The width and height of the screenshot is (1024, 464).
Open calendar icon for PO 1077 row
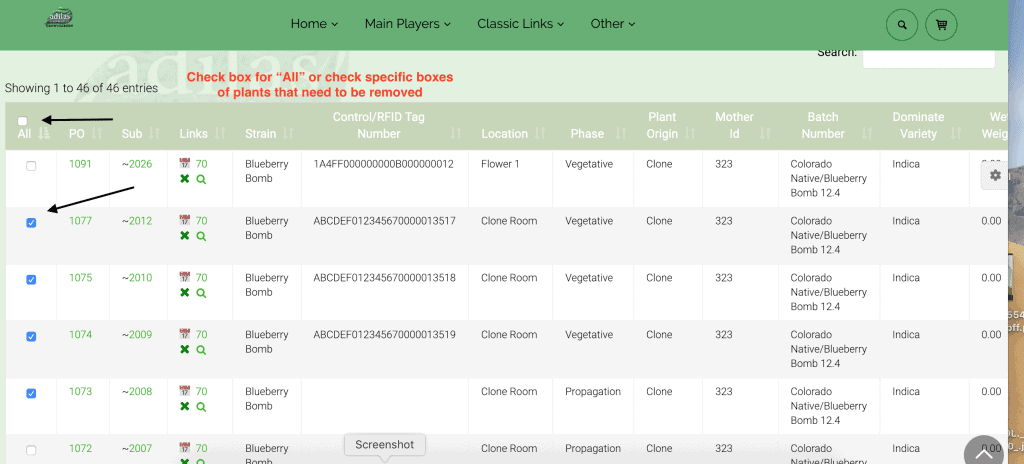(184, 221)
